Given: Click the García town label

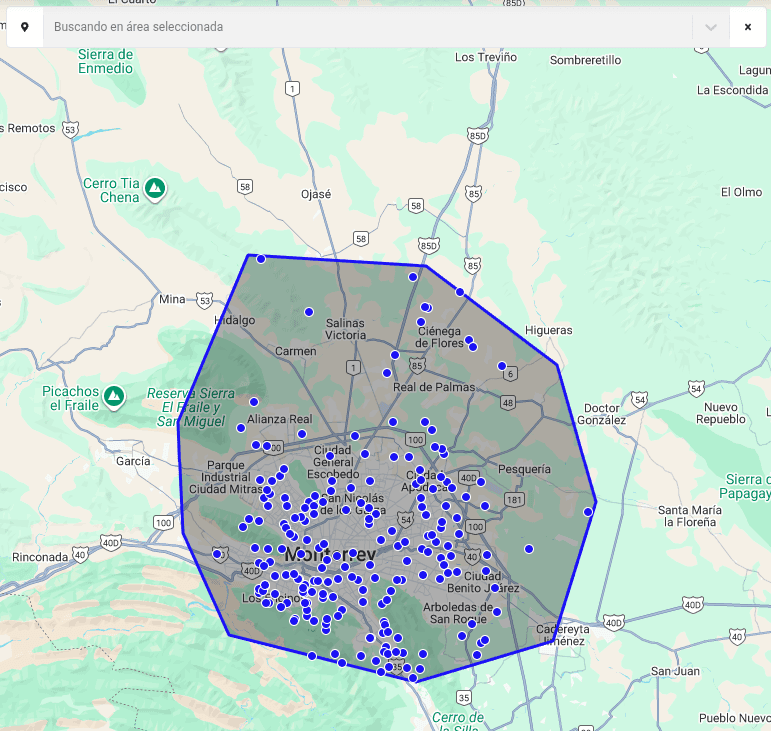Looking at the screenshot, I should pos(133,461).
